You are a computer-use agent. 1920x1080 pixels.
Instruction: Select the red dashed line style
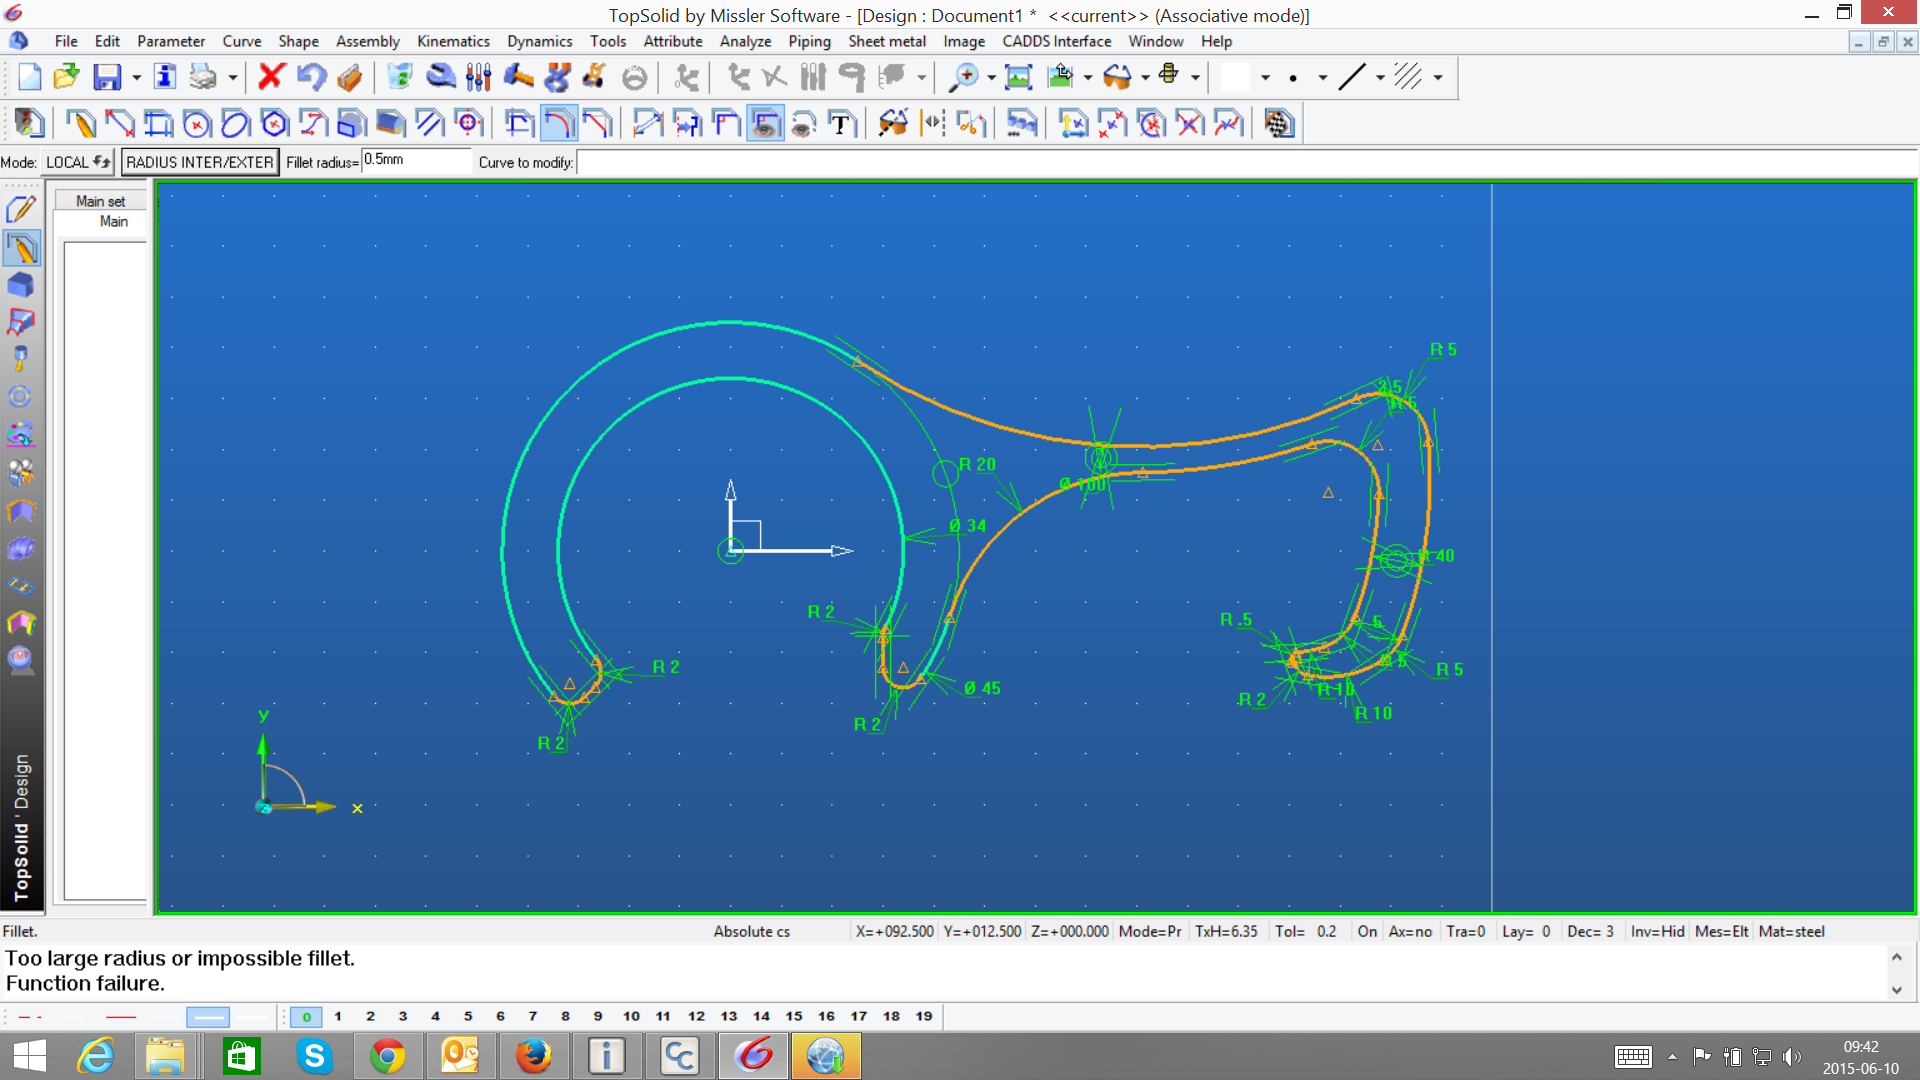(31, 1017)
